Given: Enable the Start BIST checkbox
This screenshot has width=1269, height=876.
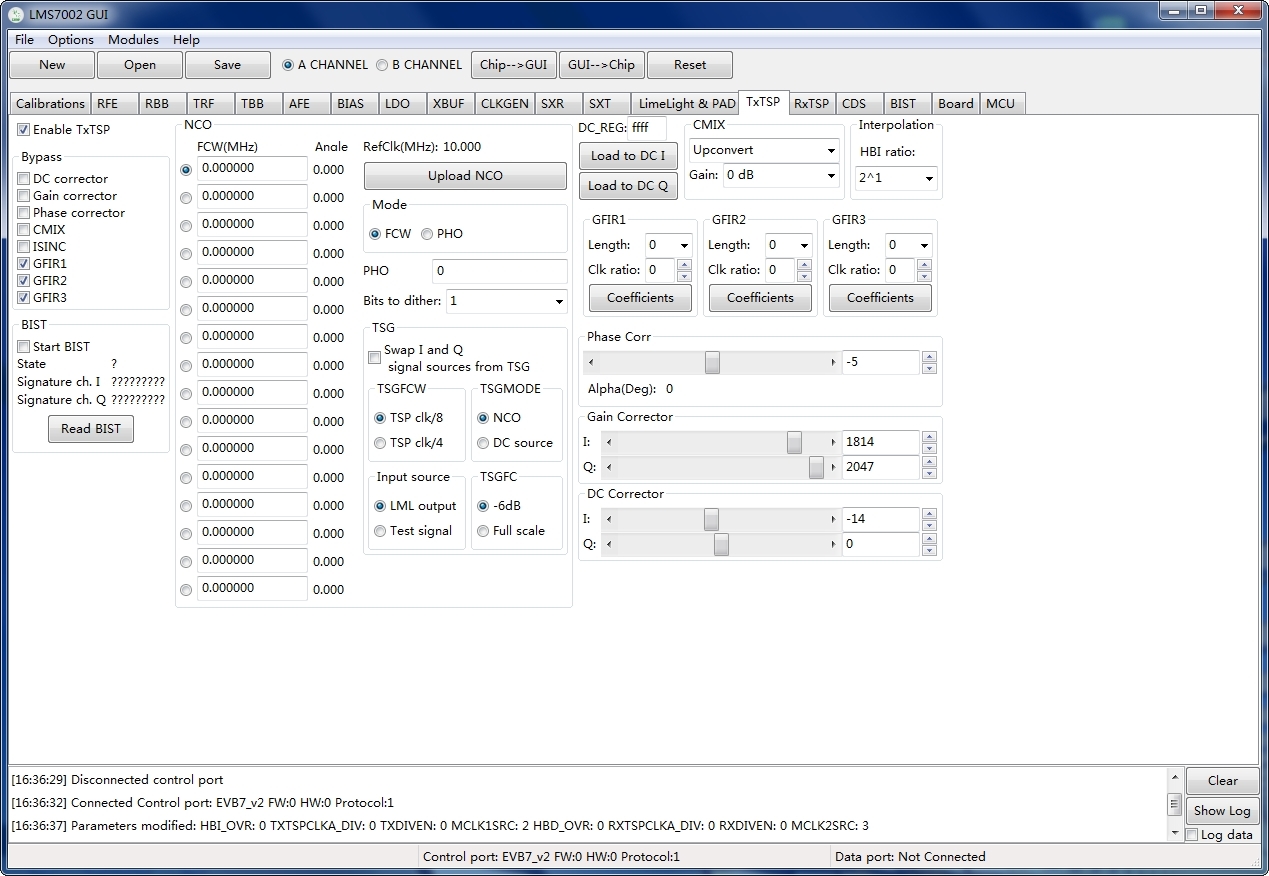Looking at the screenshot, I should click(24, 347).
